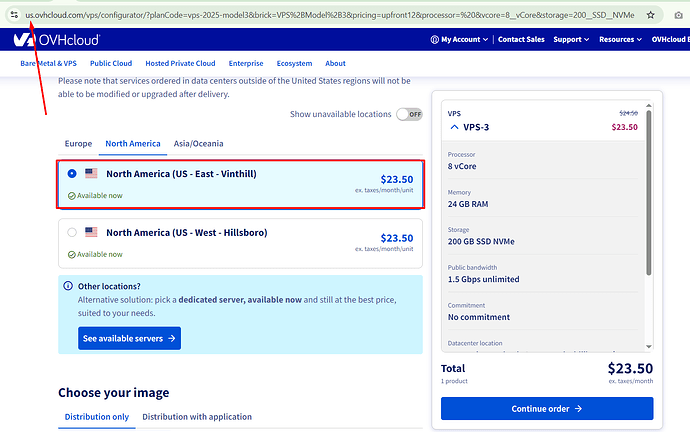Image resolution: width=690 pixels, height=432 pixels.
Task: Open Hosted Private Cloud menu
Action: (x=180, y=63)
